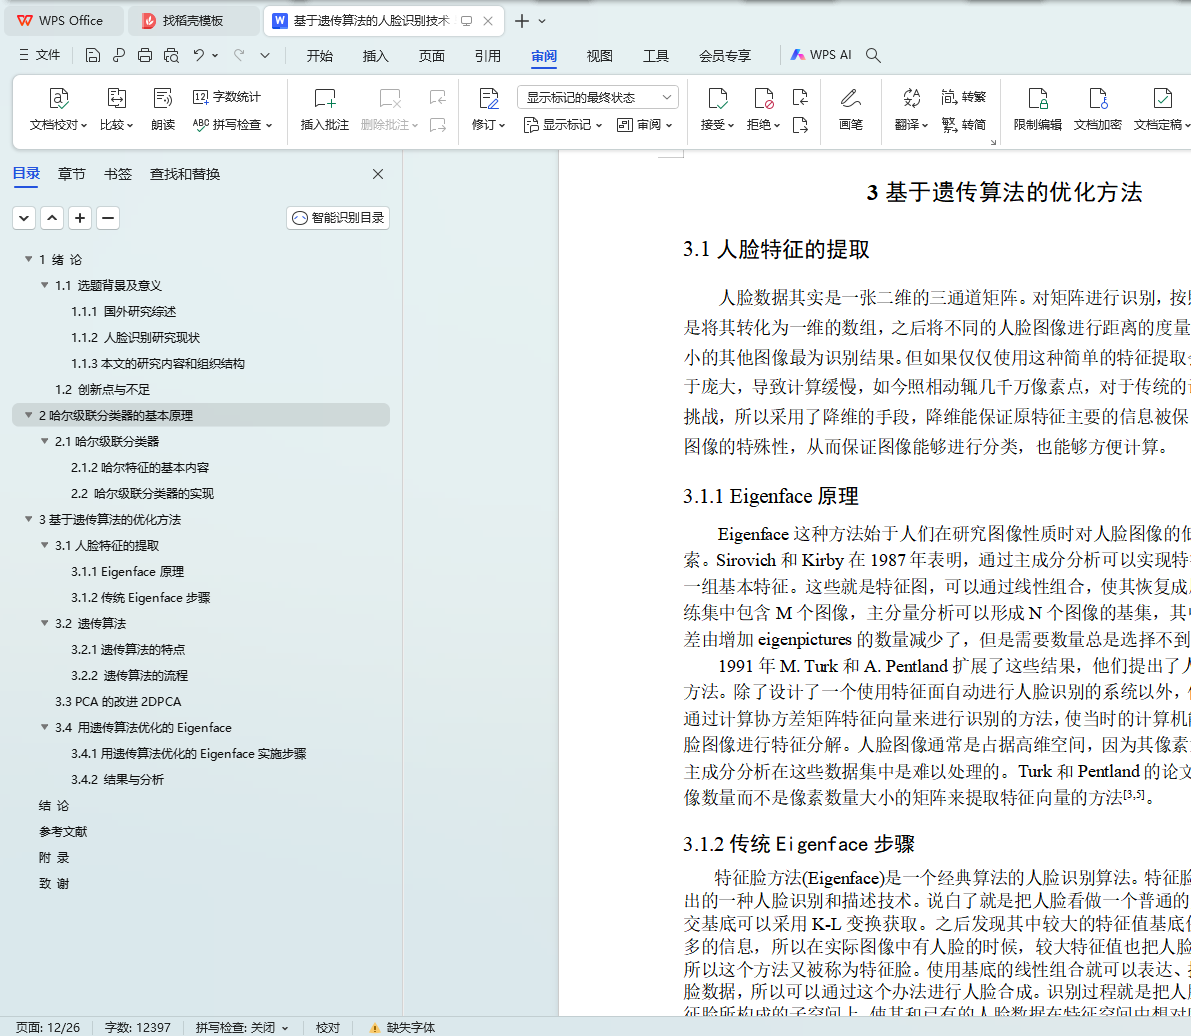Collapse the 3.2 遗传算法 node
Viewport: 1191px width, 1036px height.
pyautogui.click(x=45, y=623)
